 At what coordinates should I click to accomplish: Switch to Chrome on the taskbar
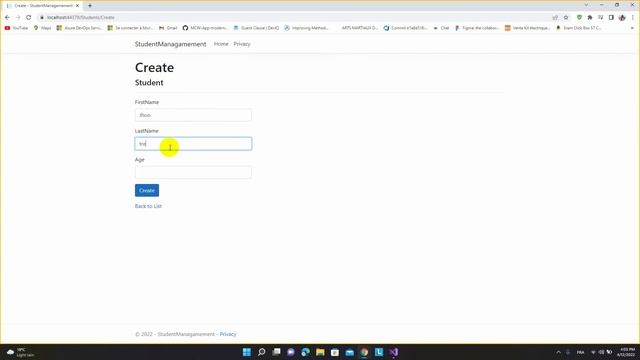[364, 352]
